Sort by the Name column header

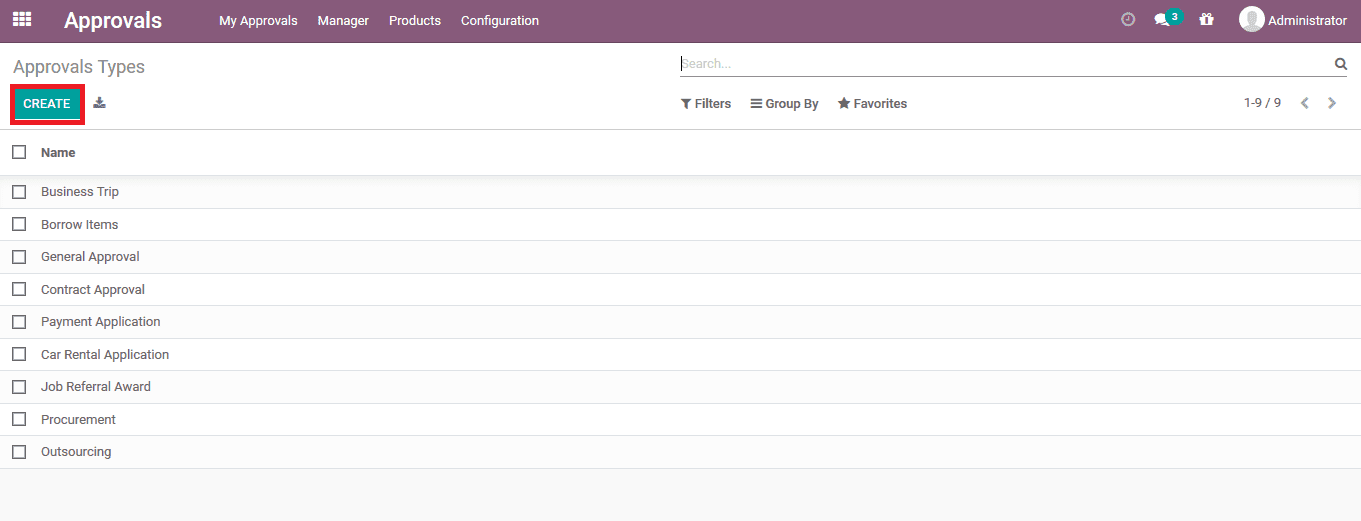click(x=58, y=153)
